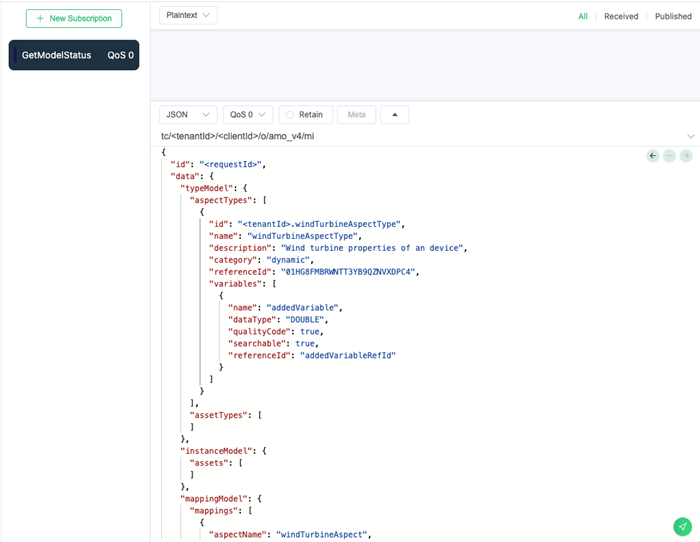Switch to the Published messages tab
Screen dimensions: 700x542
click(673, 17)
